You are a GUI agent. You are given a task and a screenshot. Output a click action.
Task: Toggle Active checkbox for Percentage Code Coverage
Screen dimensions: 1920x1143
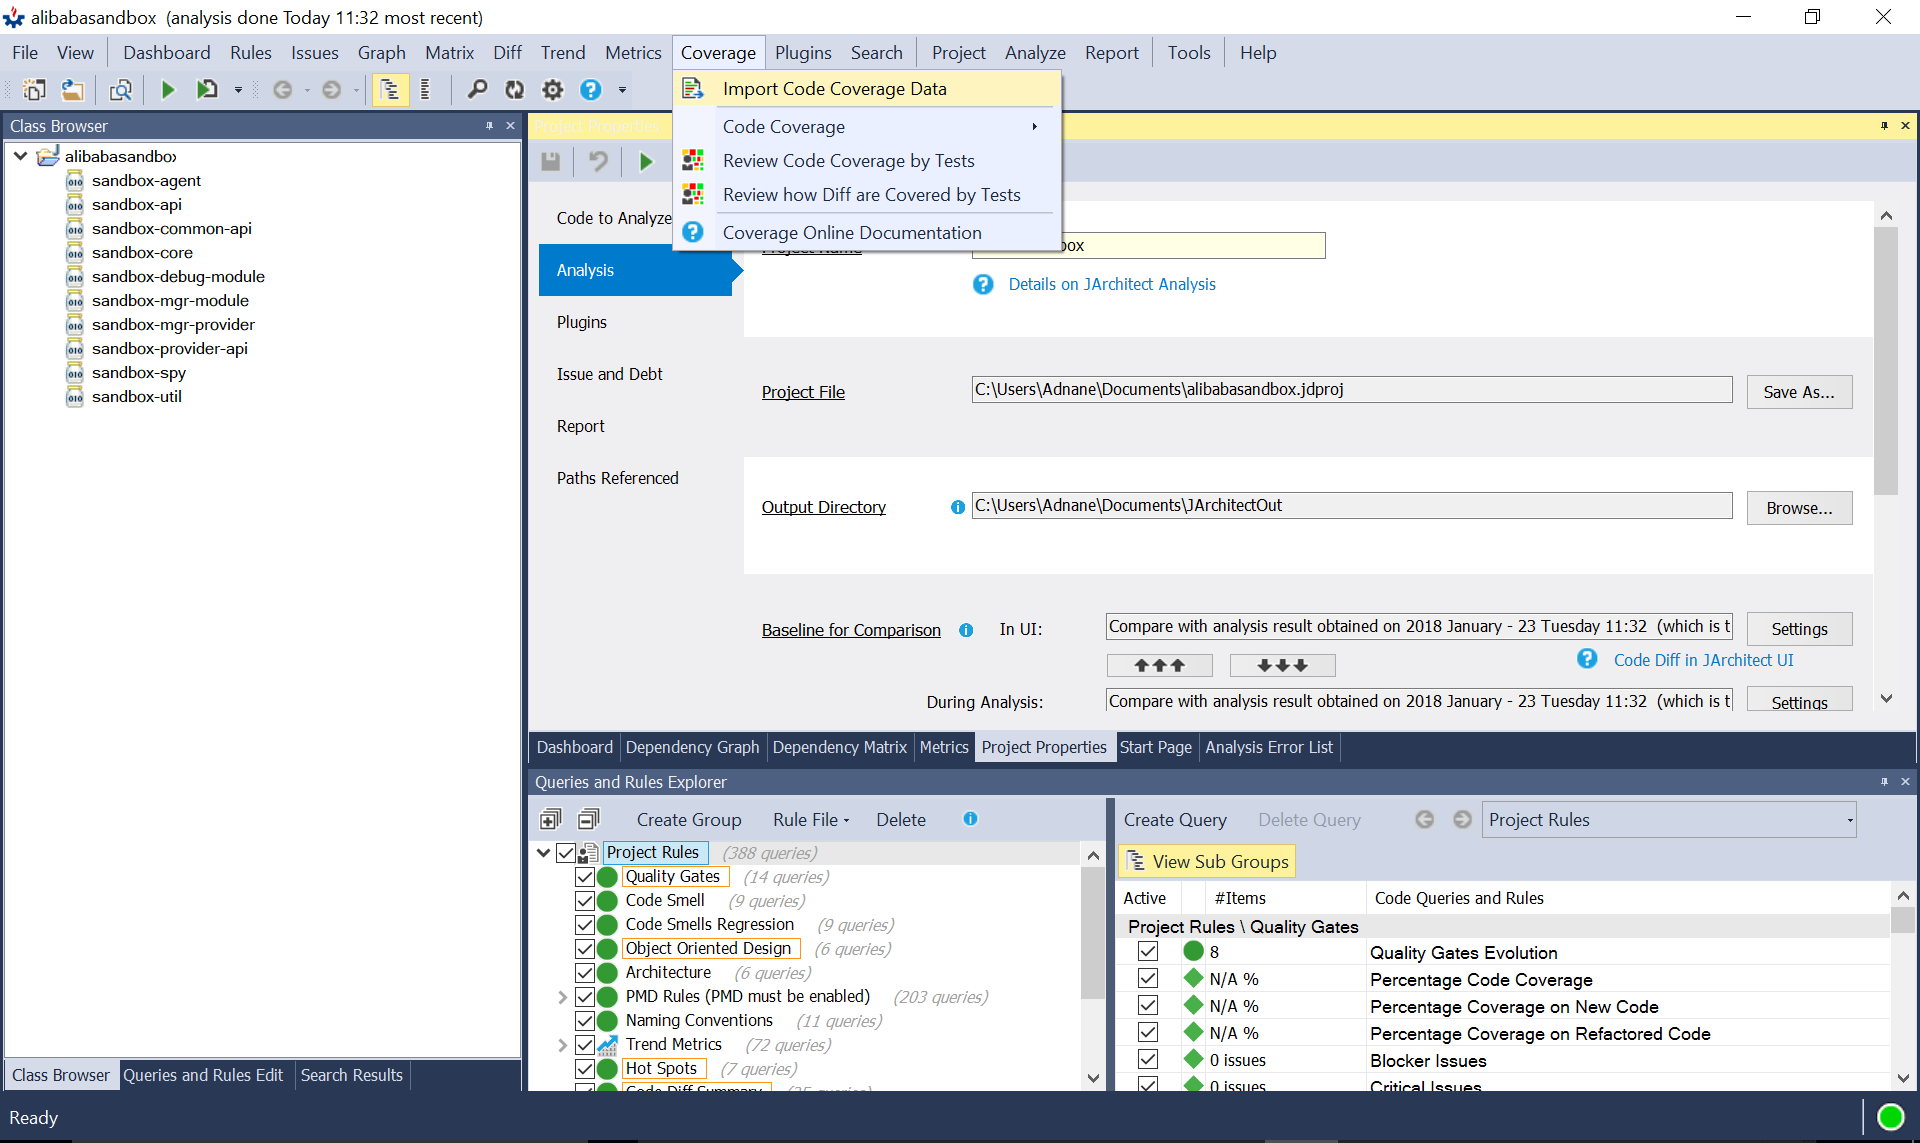click(1148, 979)
